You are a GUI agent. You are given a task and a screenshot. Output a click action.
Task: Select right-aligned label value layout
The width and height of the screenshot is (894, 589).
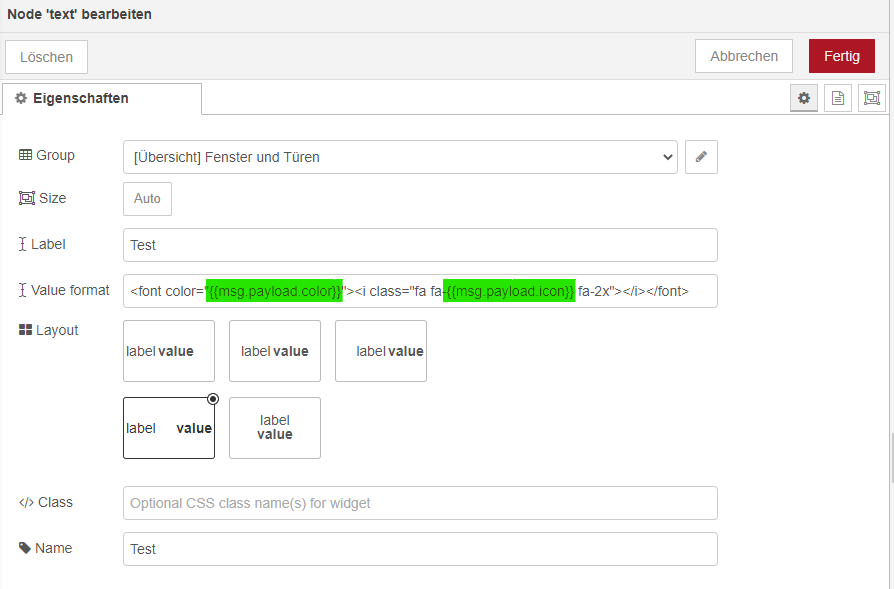click(381, 351)
